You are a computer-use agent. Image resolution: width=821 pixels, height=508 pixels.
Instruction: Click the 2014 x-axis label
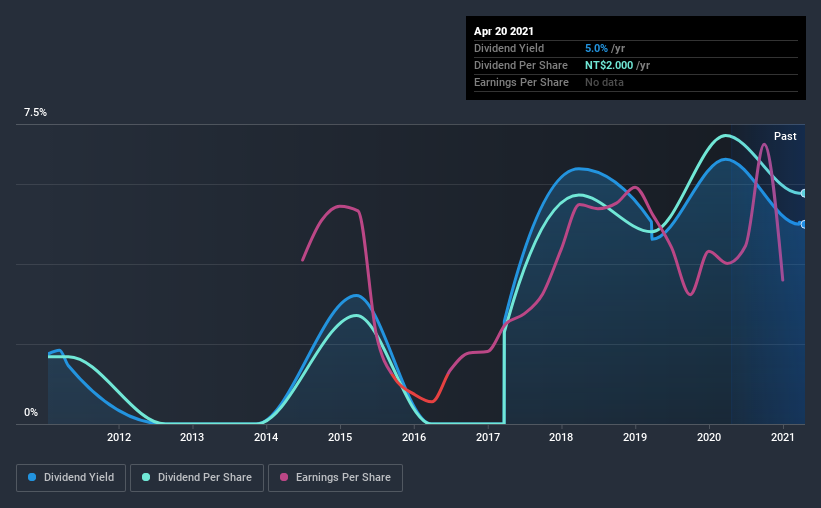(x=266, y=437)
